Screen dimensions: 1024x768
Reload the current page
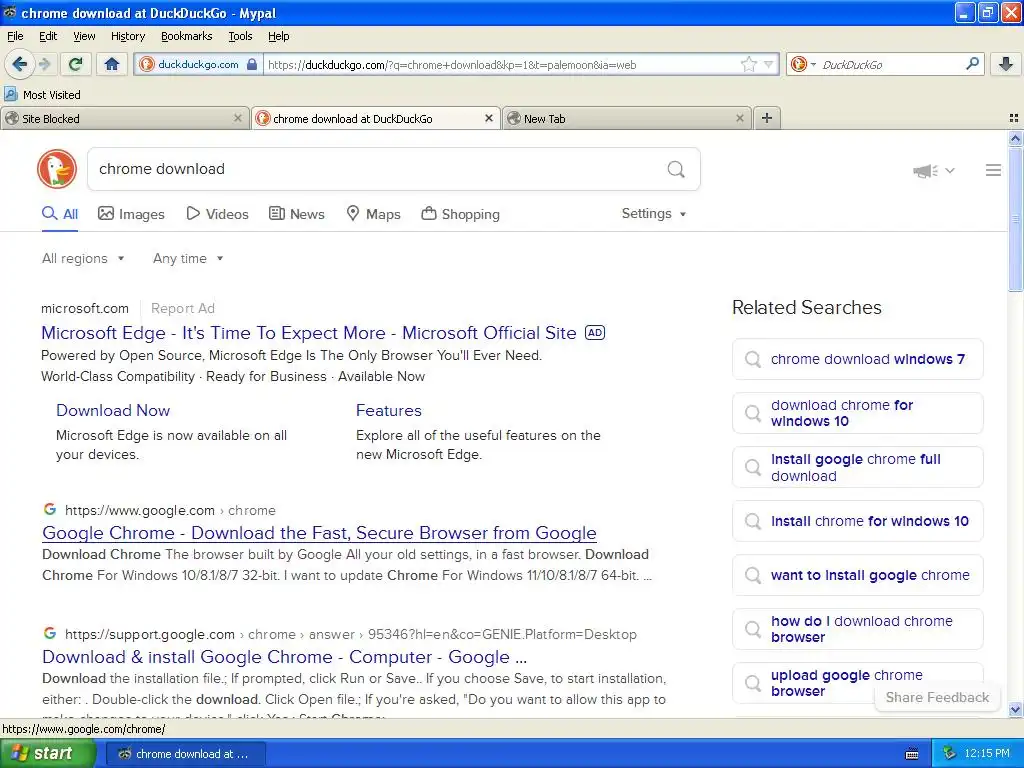click(x=76, y=64)
